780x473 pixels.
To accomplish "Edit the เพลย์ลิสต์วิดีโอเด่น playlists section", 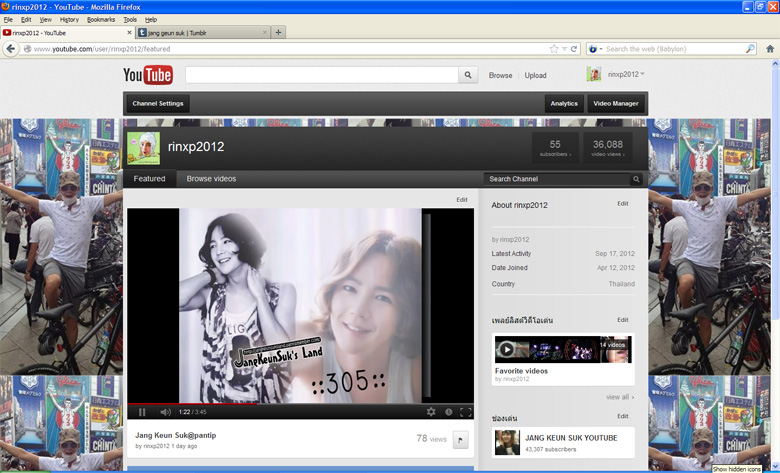I will coord(623,320).
